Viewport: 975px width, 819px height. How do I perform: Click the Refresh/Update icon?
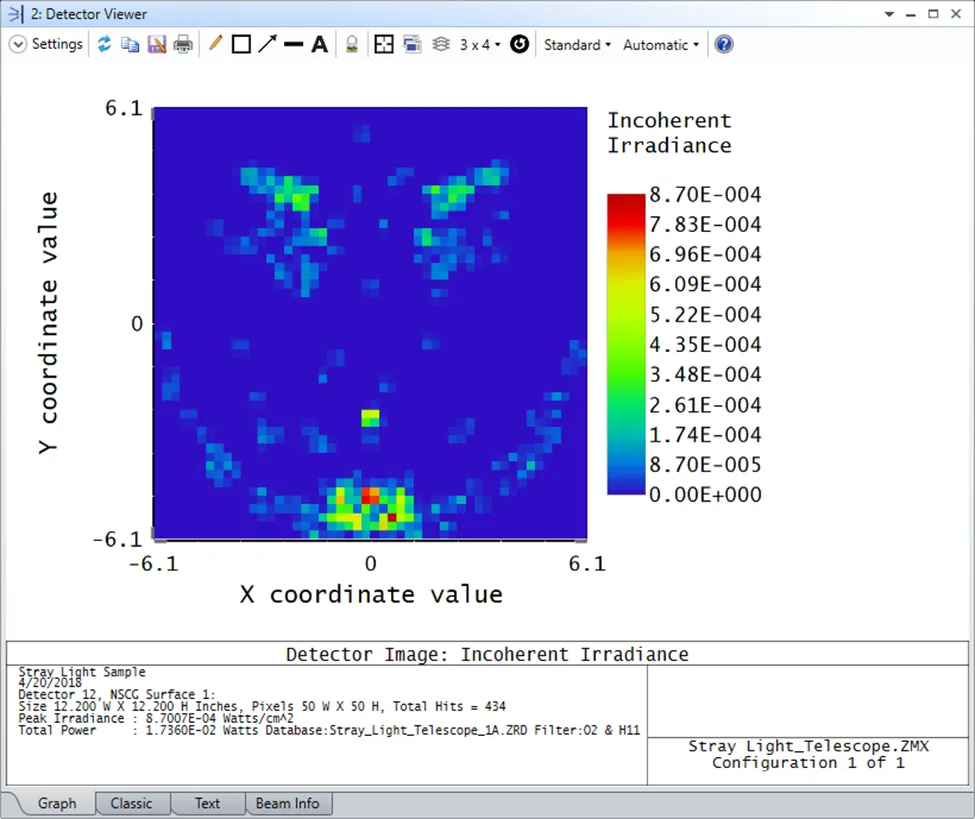click(x=104, y=45)
